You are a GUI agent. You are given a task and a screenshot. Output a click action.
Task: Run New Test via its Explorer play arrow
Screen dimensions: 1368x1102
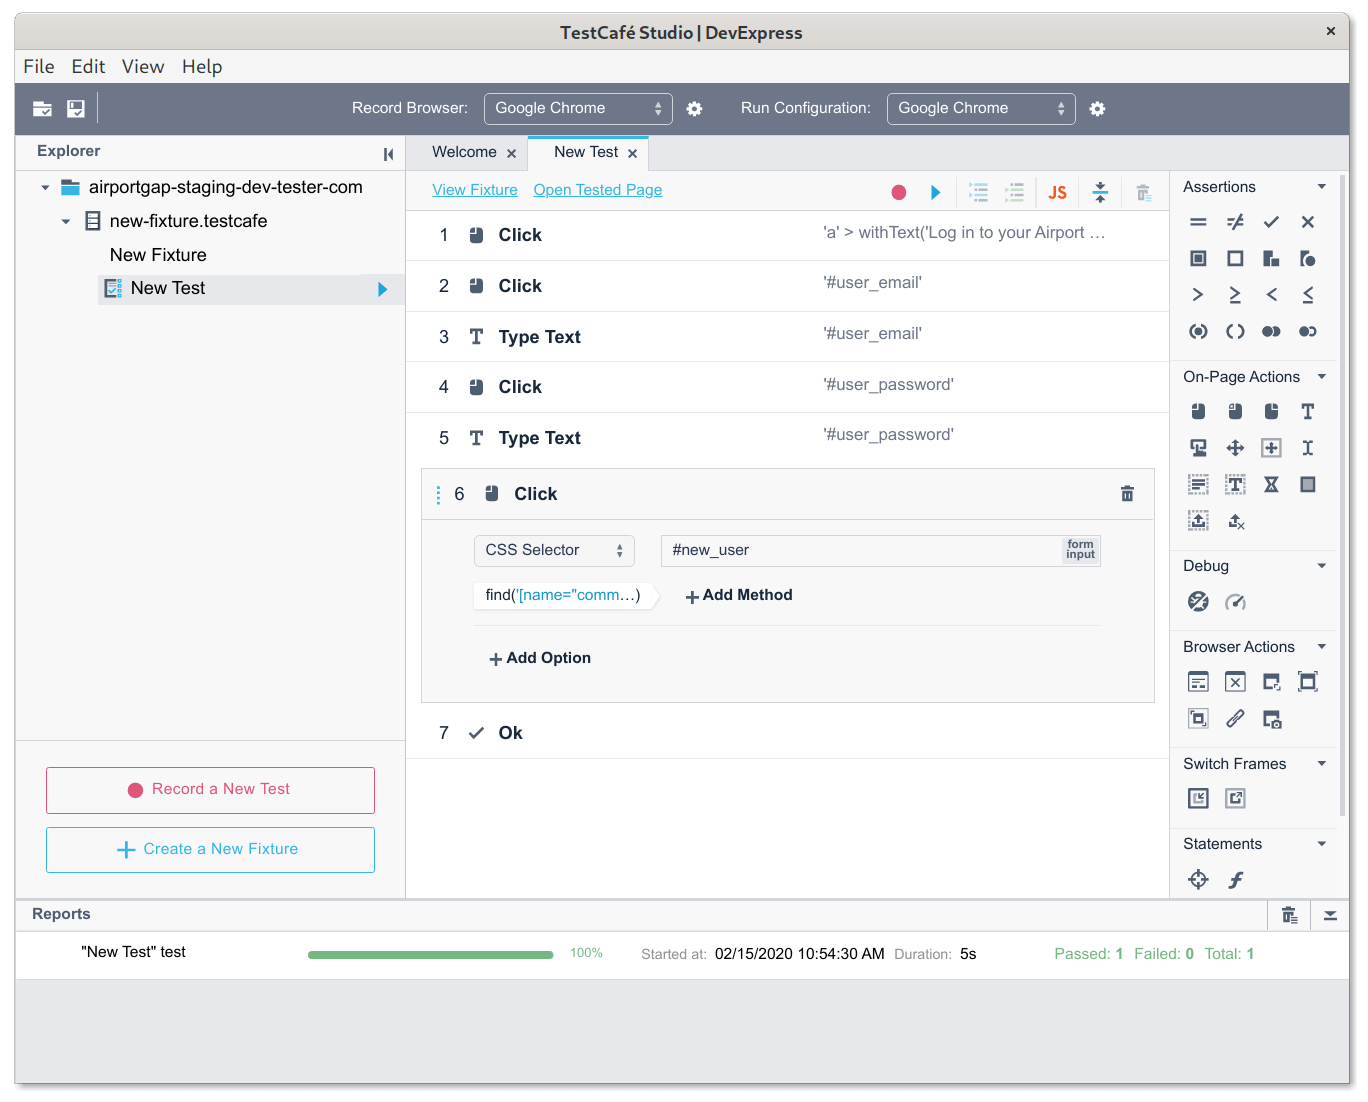382,289
